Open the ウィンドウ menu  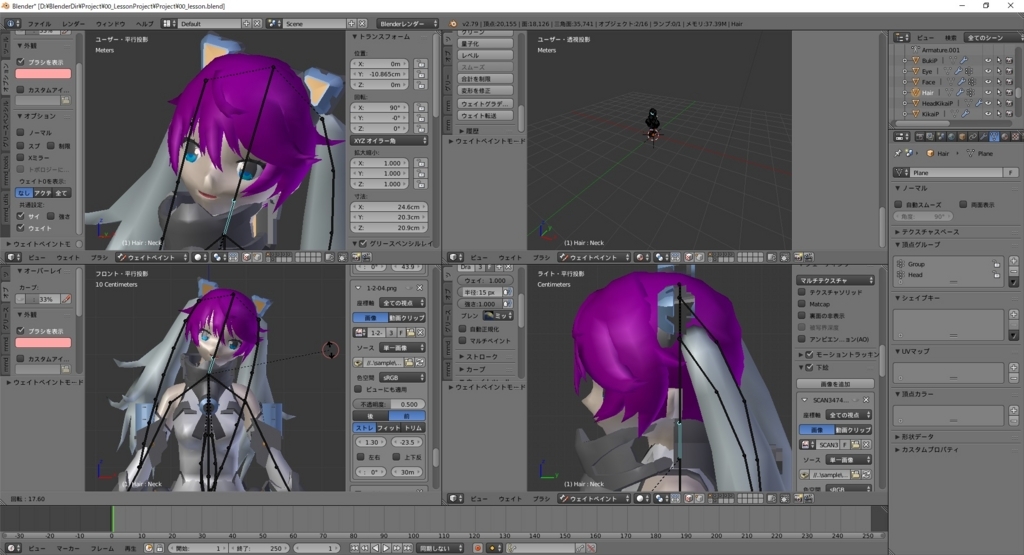[110, 24]
